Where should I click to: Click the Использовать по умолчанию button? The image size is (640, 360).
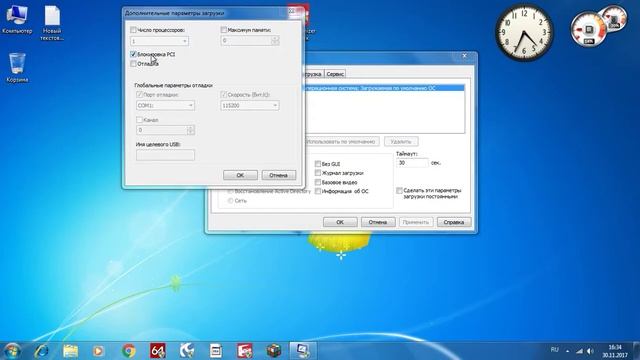(x=341, y=142)
